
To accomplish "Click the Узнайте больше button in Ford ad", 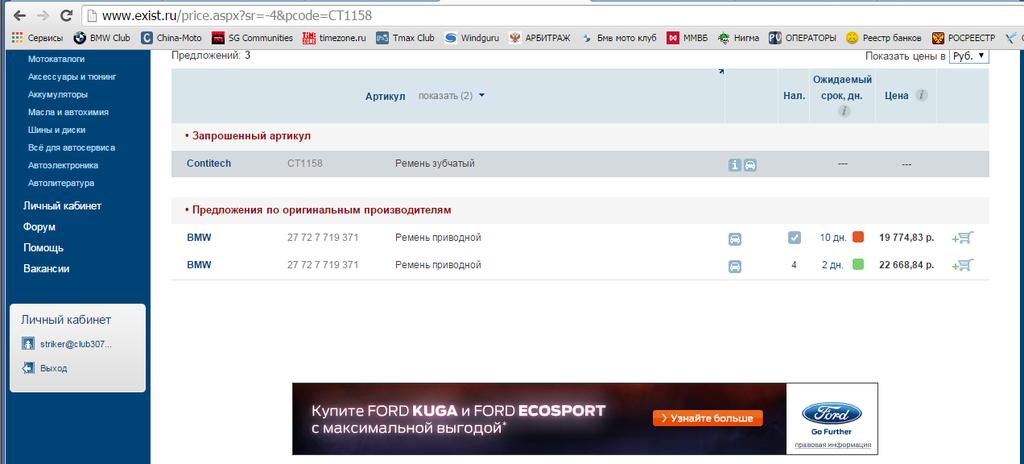I will [708, 418].
